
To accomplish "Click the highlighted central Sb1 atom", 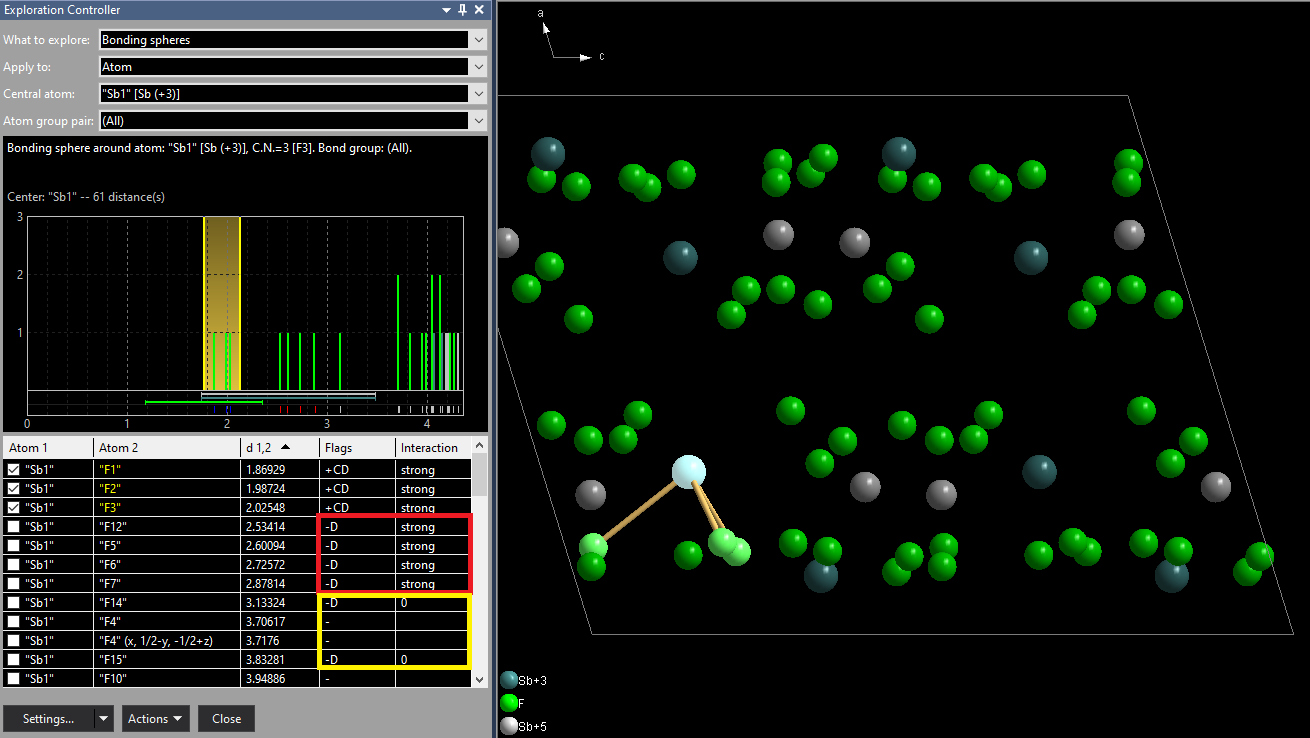I will pyautogui.click(x=688, y=471).
